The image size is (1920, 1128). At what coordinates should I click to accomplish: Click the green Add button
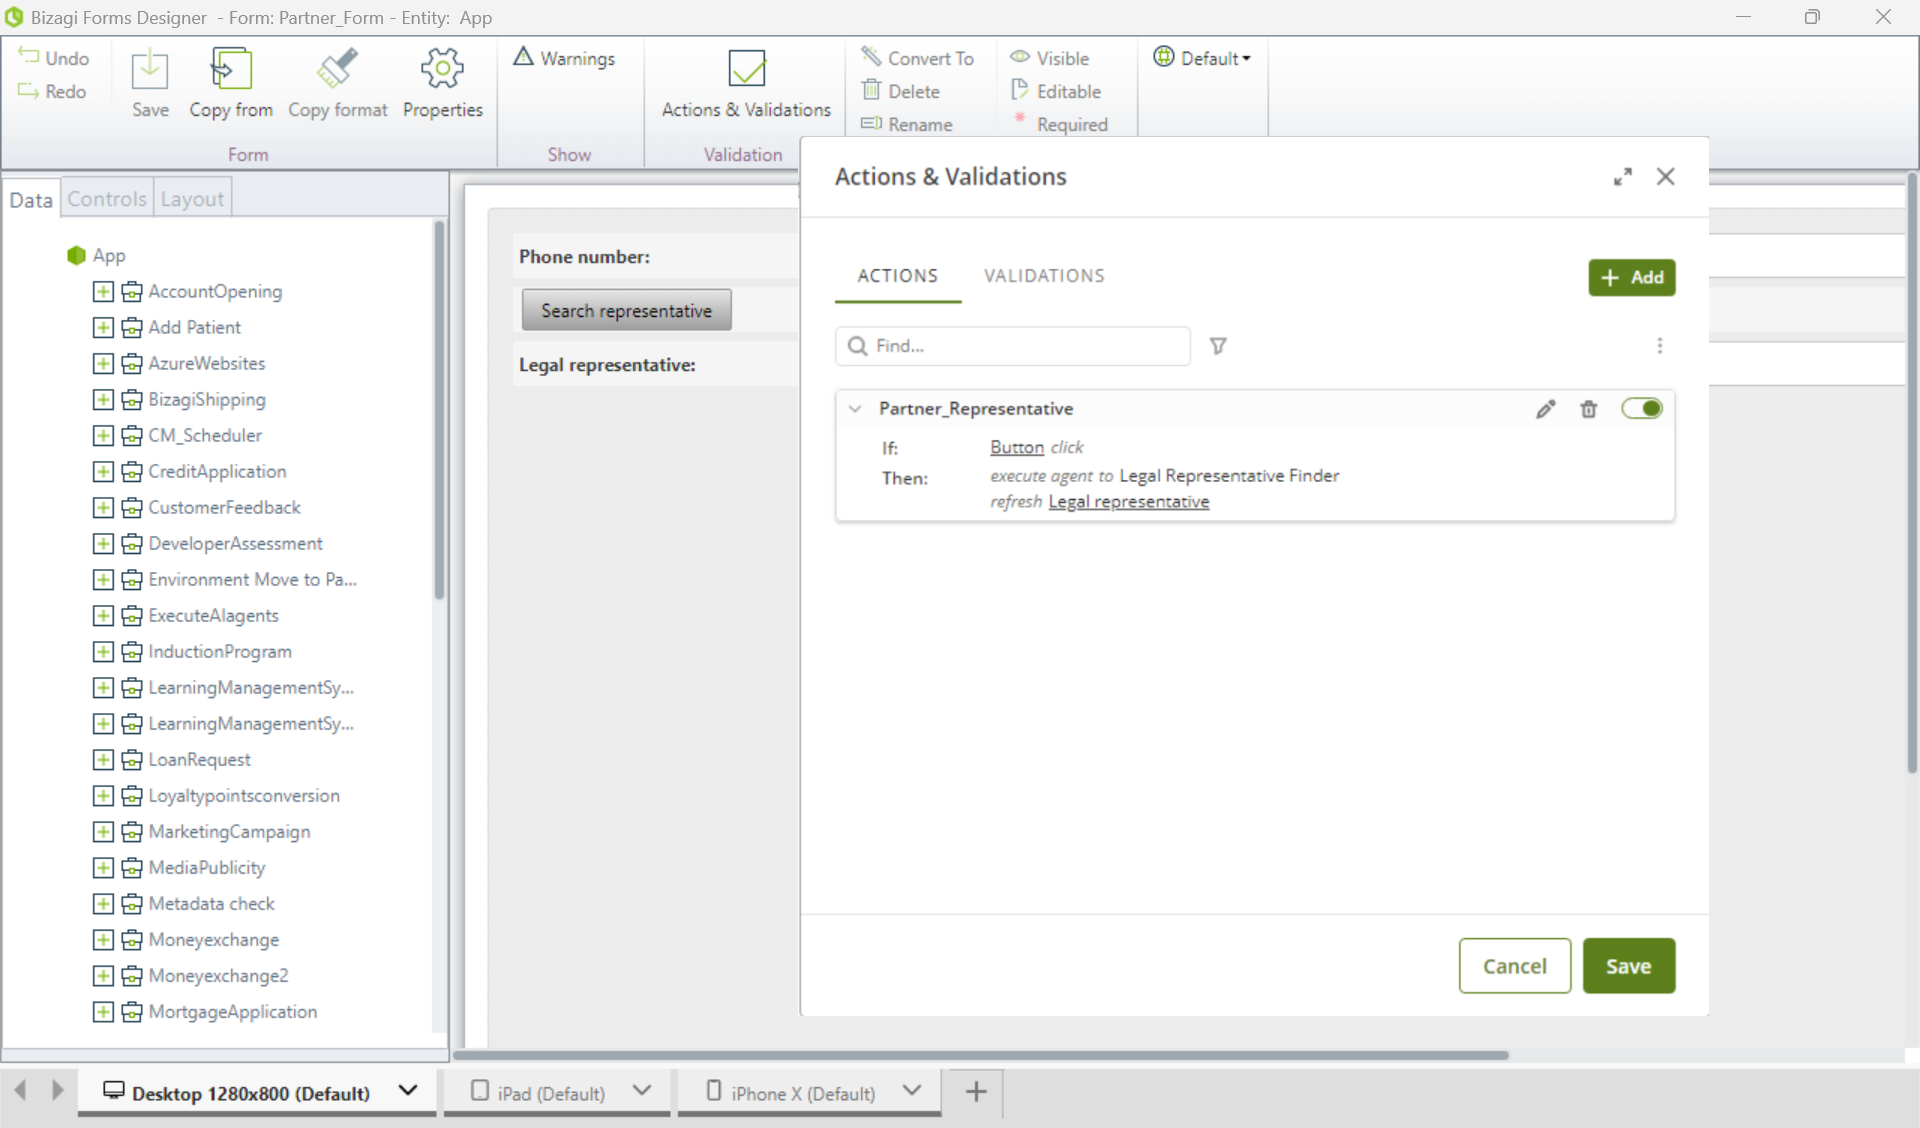tap(1631, 278)
